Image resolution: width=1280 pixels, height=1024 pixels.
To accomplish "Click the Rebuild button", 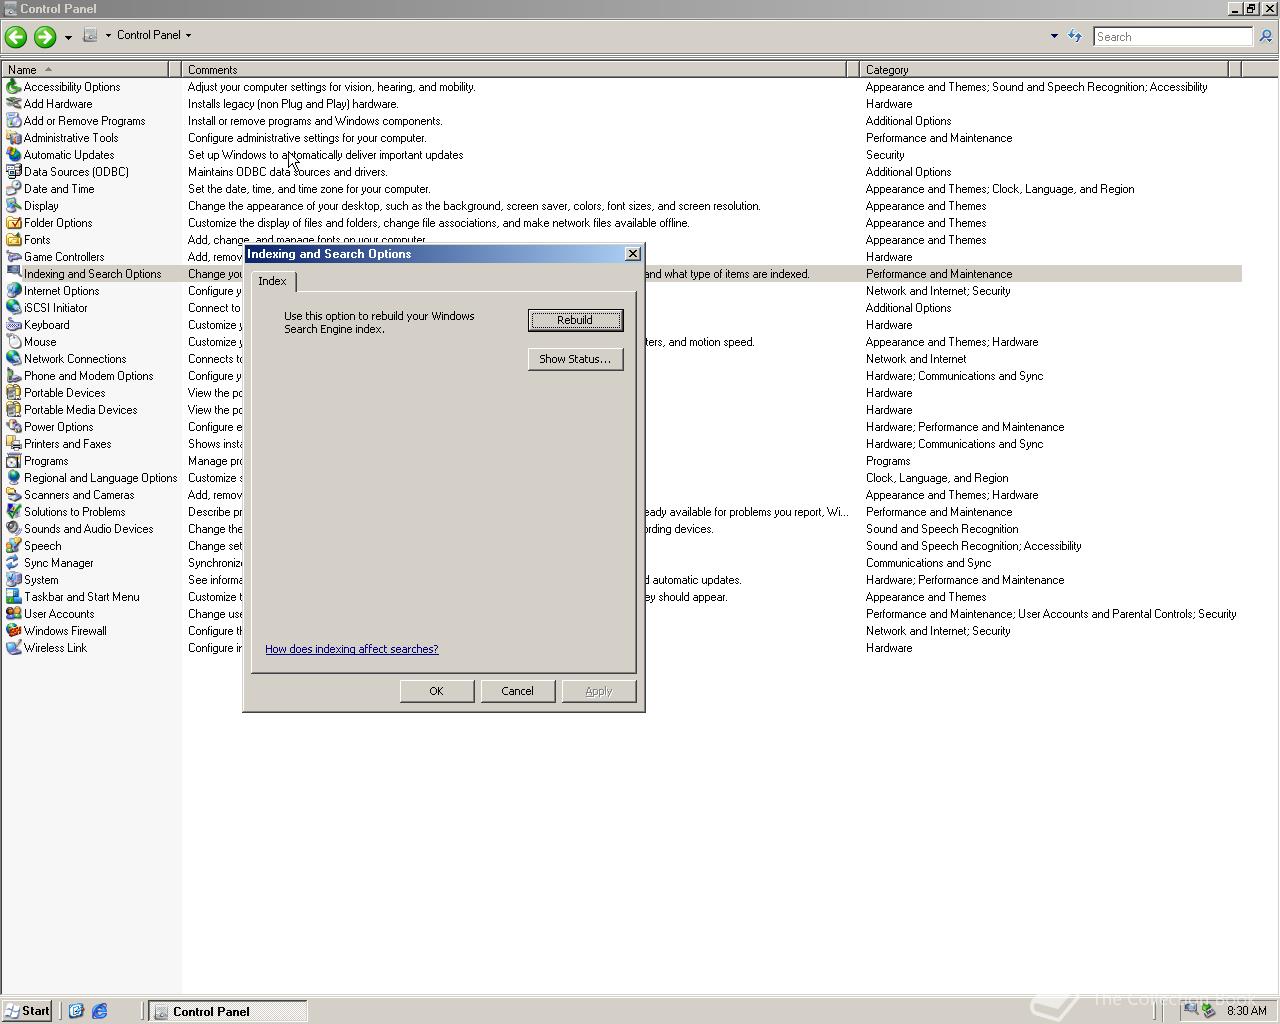I will click(575, 320).
